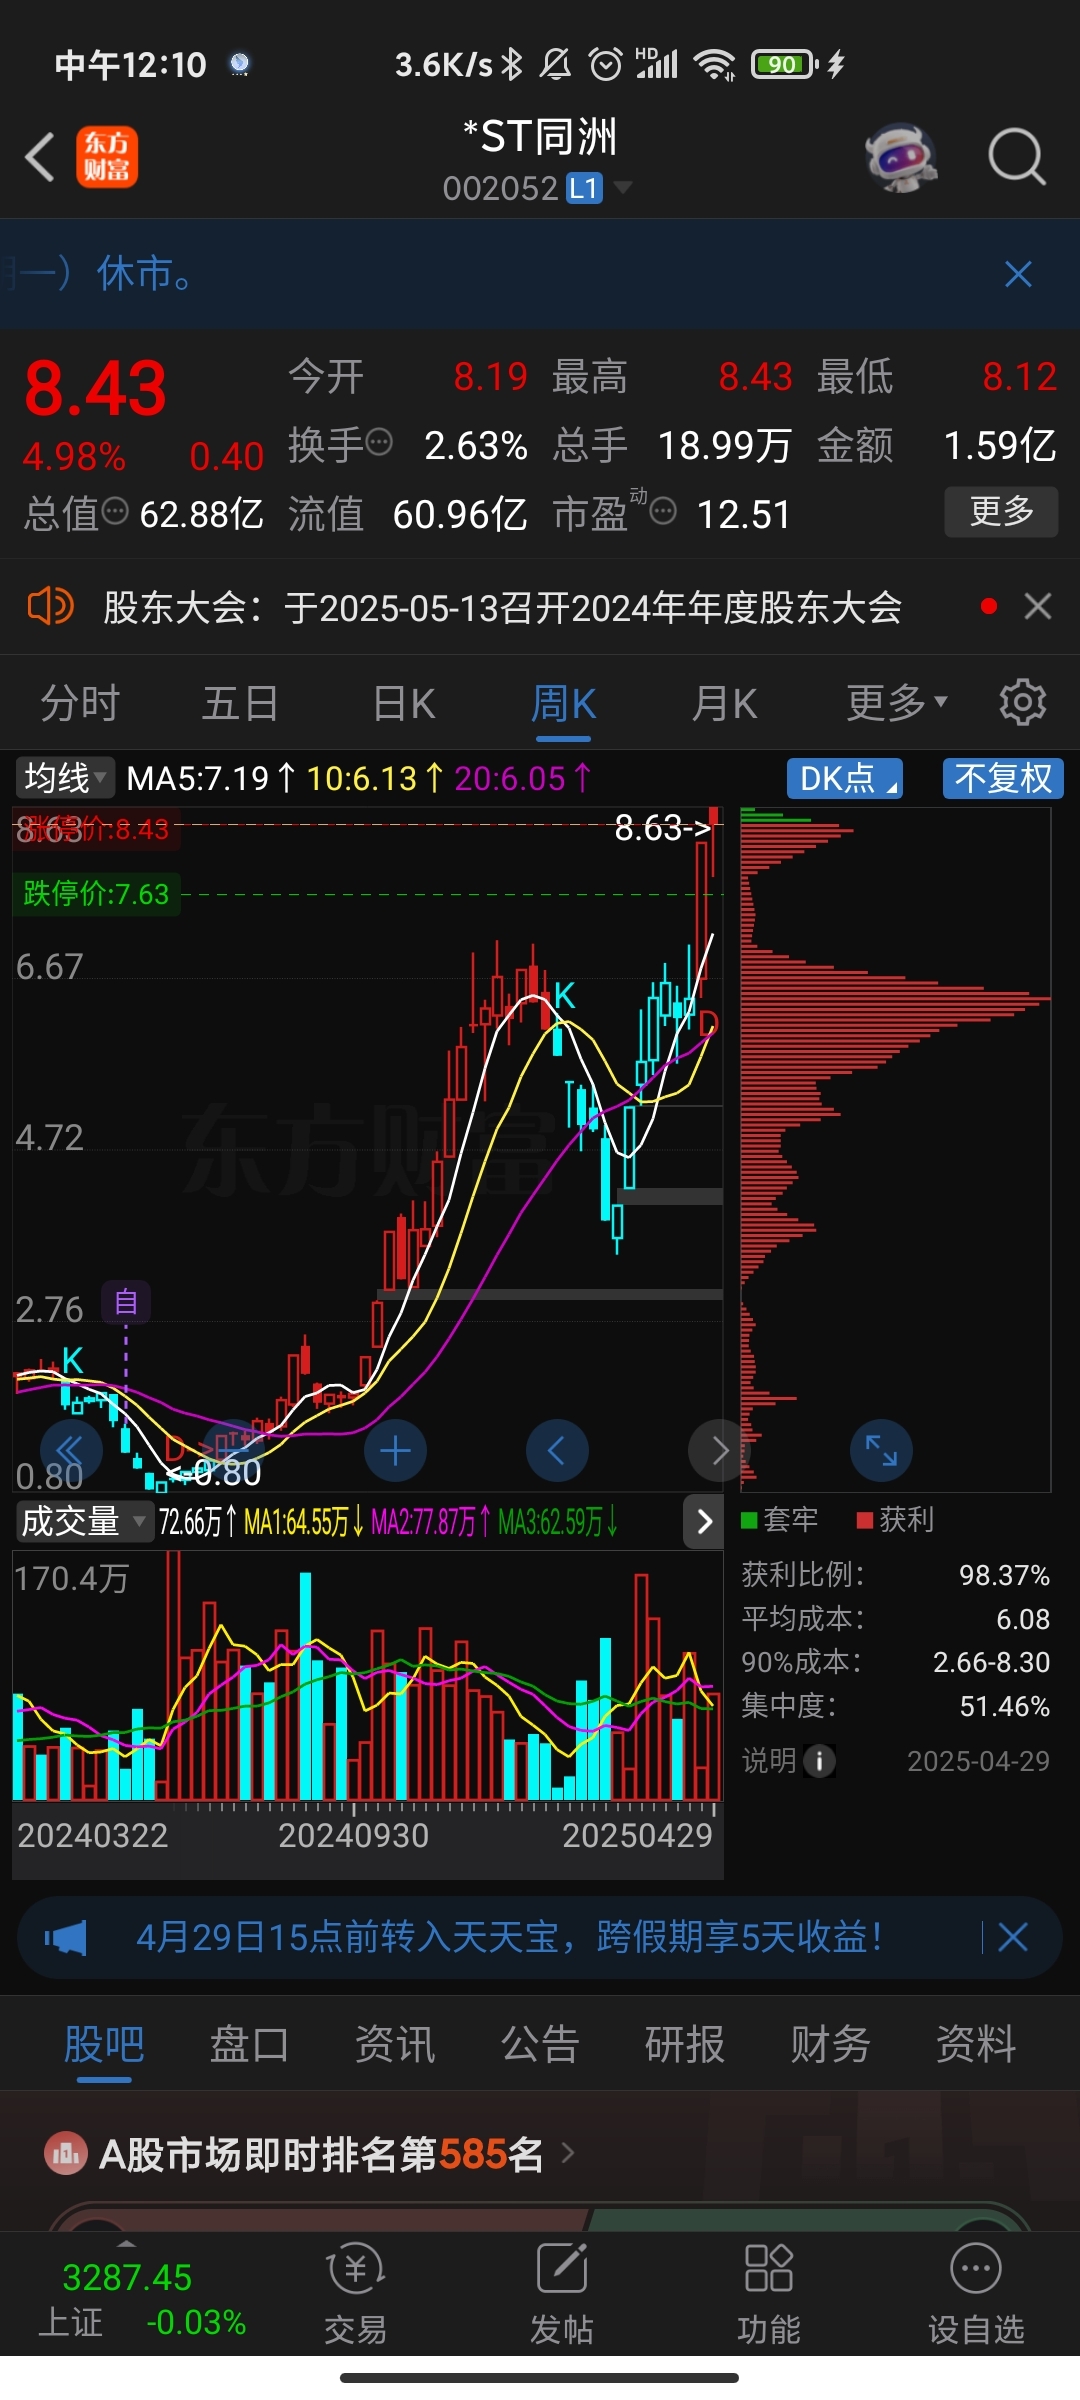The height and width of the screenshot is (2400, 1080).
Task: Tap the speaker announcement icon
Action: coord(51,606)
